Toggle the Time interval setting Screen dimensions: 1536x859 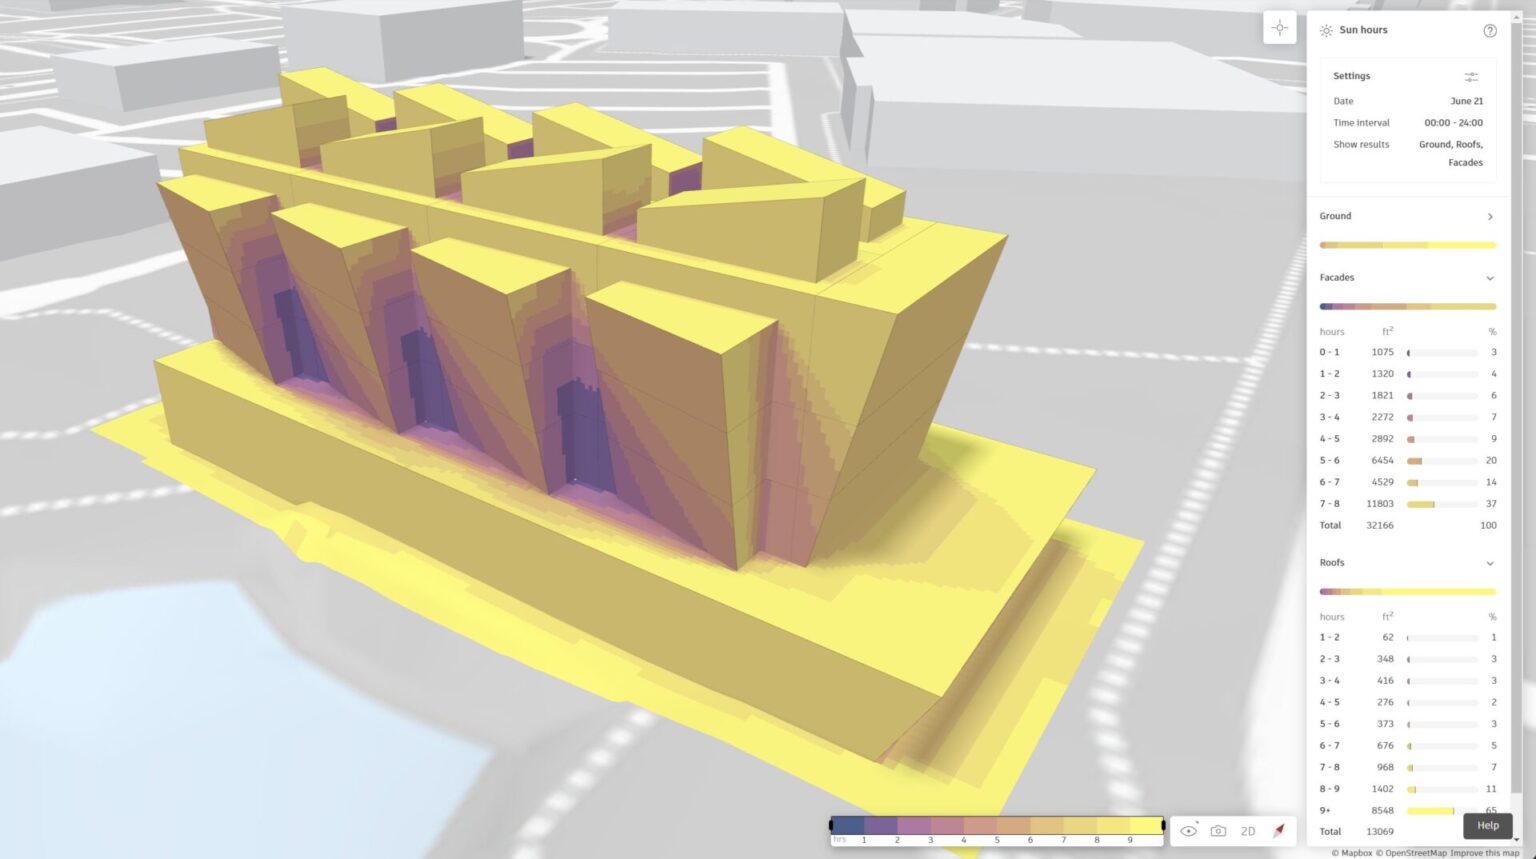pyautogui.click(x=1450, y=122)
